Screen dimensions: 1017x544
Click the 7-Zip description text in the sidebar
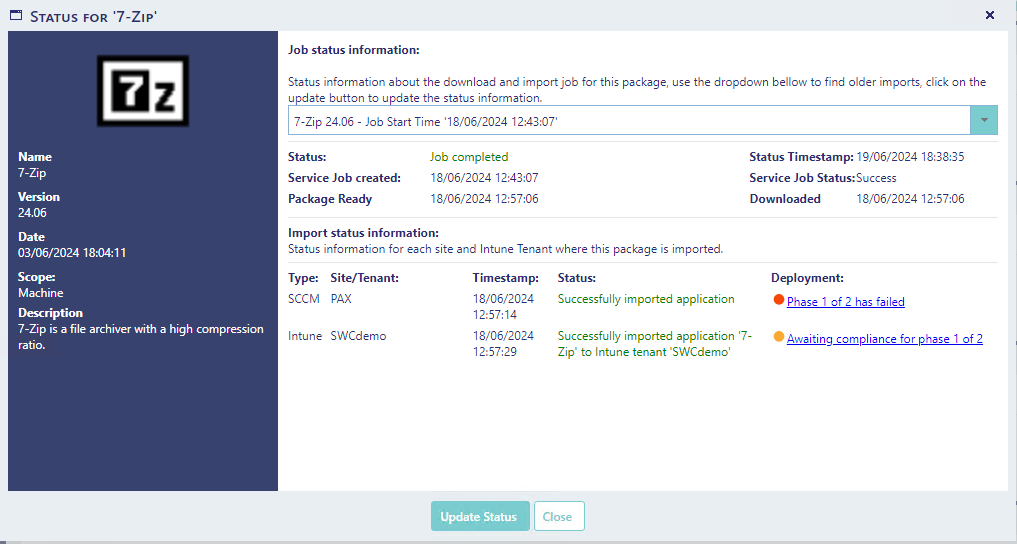pyautogui.click(x=141, y=337)
